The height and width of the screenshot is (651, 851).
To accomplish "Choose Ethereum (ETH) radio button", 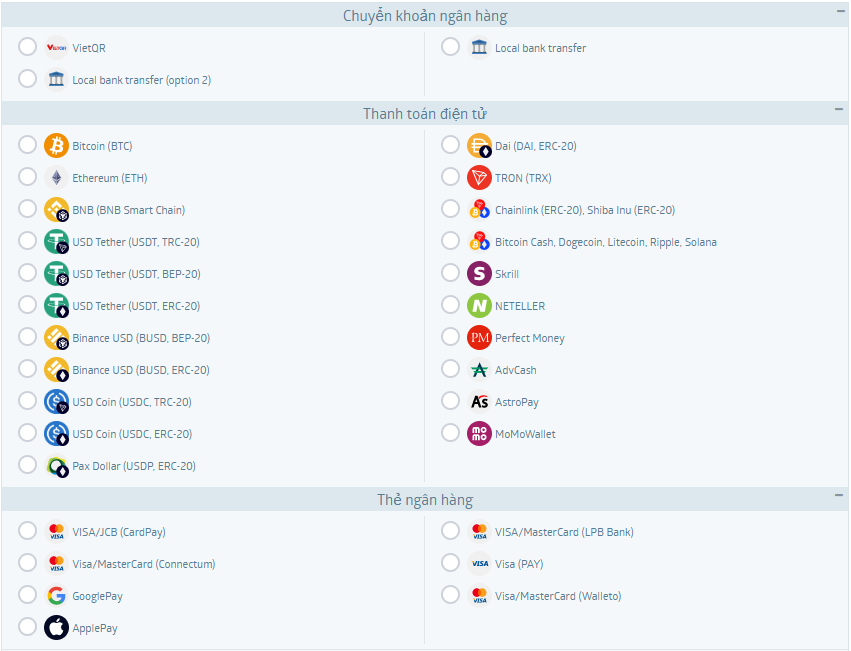I will click(27, 177).
